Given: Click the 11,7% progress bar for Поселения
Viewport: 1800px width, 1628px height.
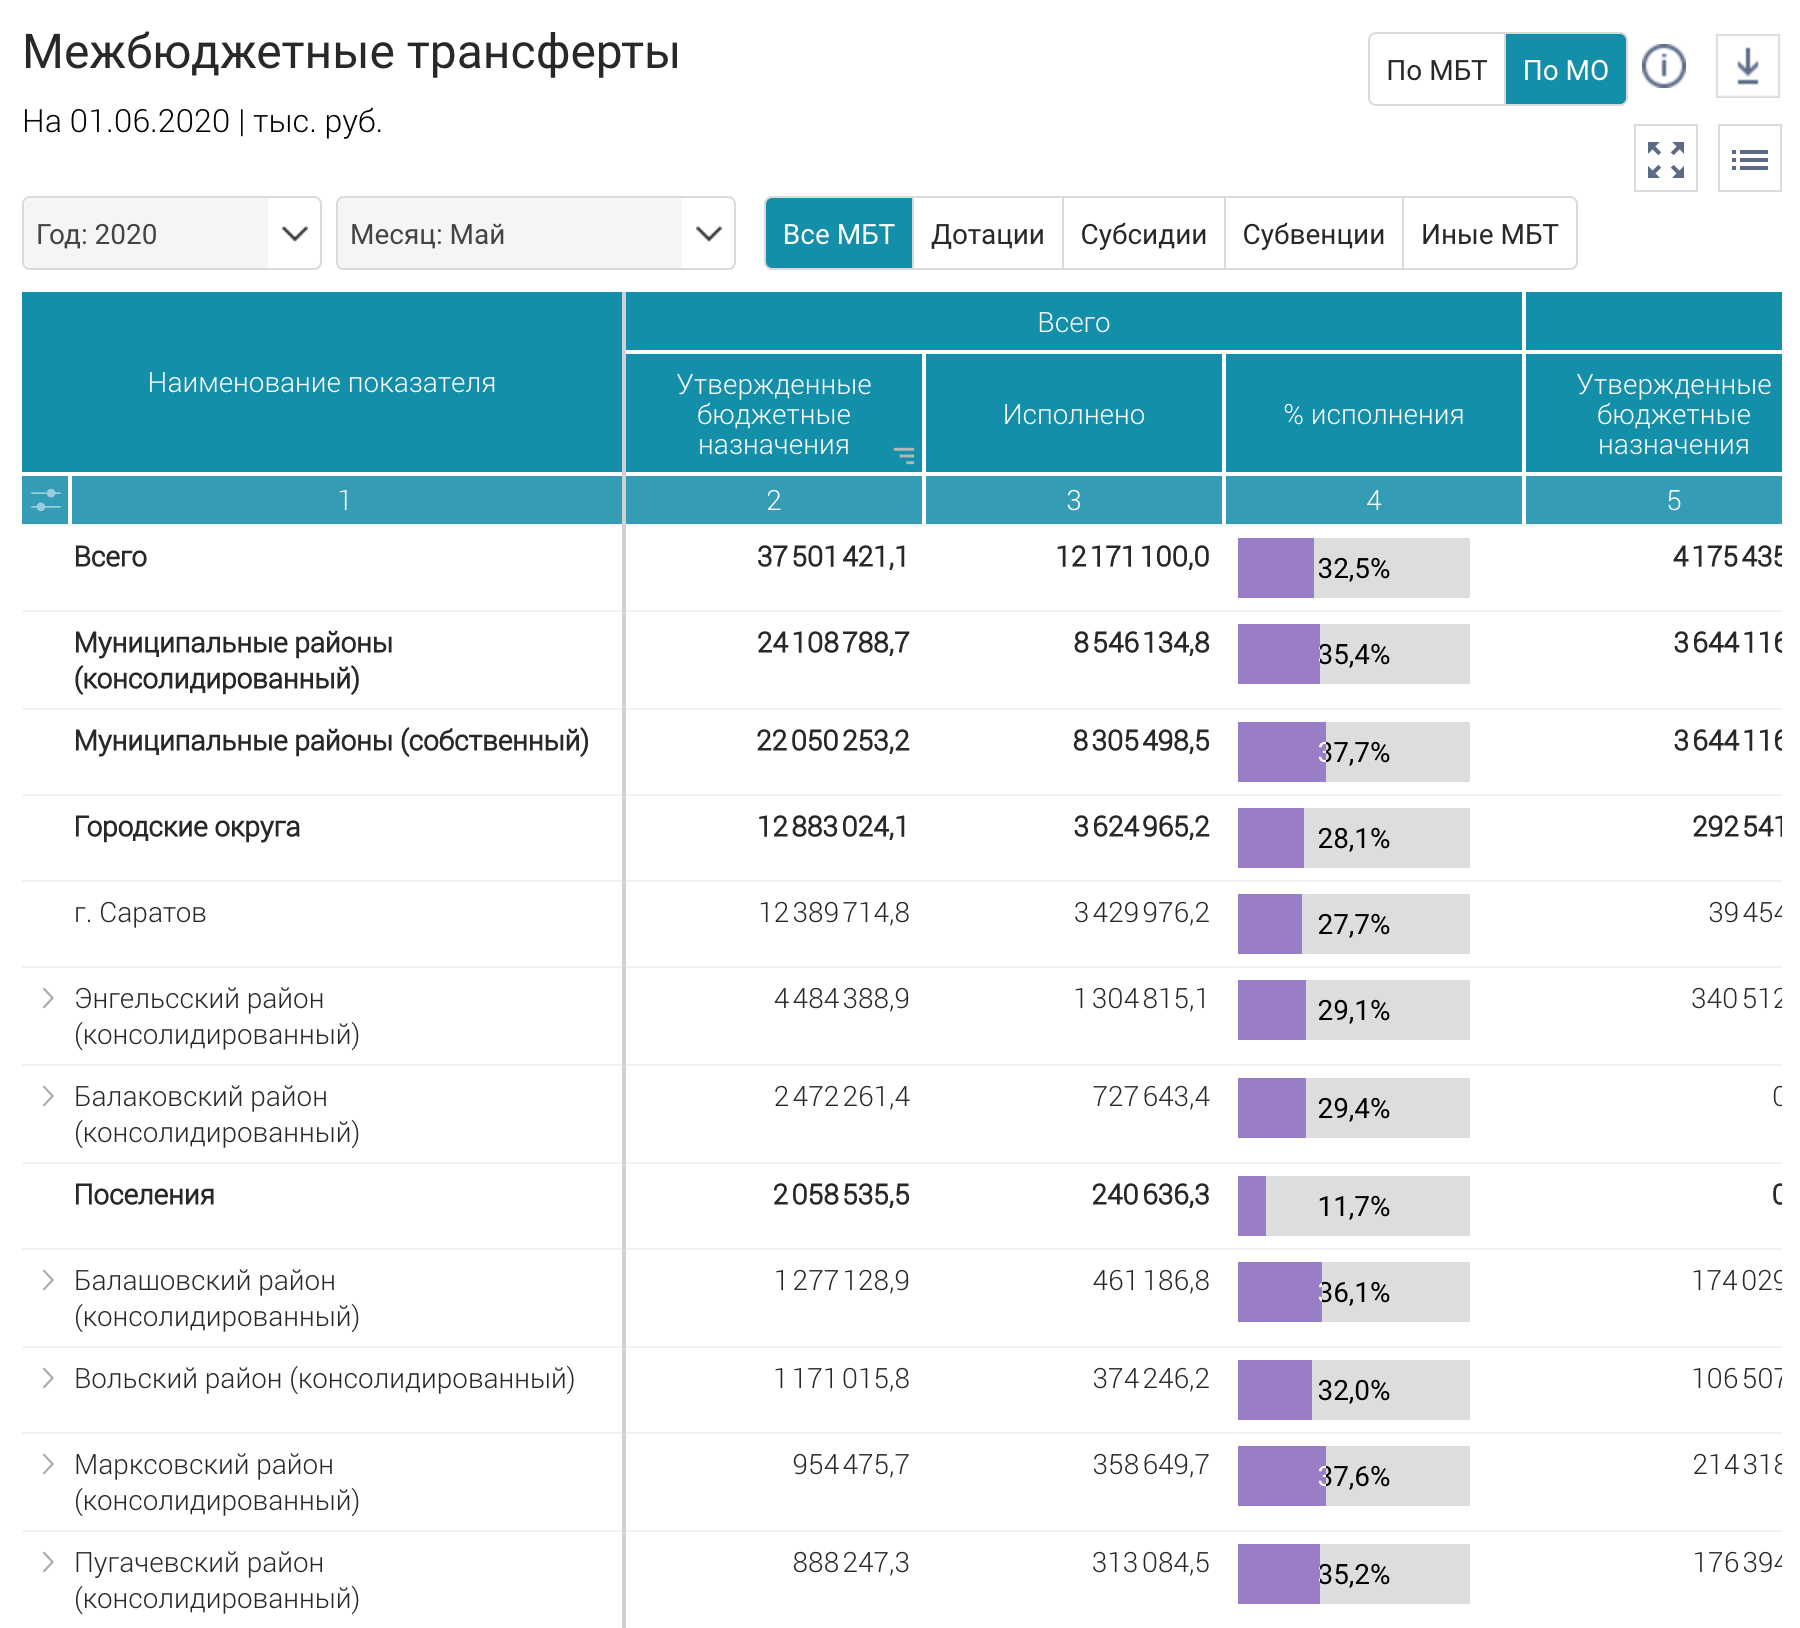Looking at the screenshot, I should [x=1354, y=1206].
